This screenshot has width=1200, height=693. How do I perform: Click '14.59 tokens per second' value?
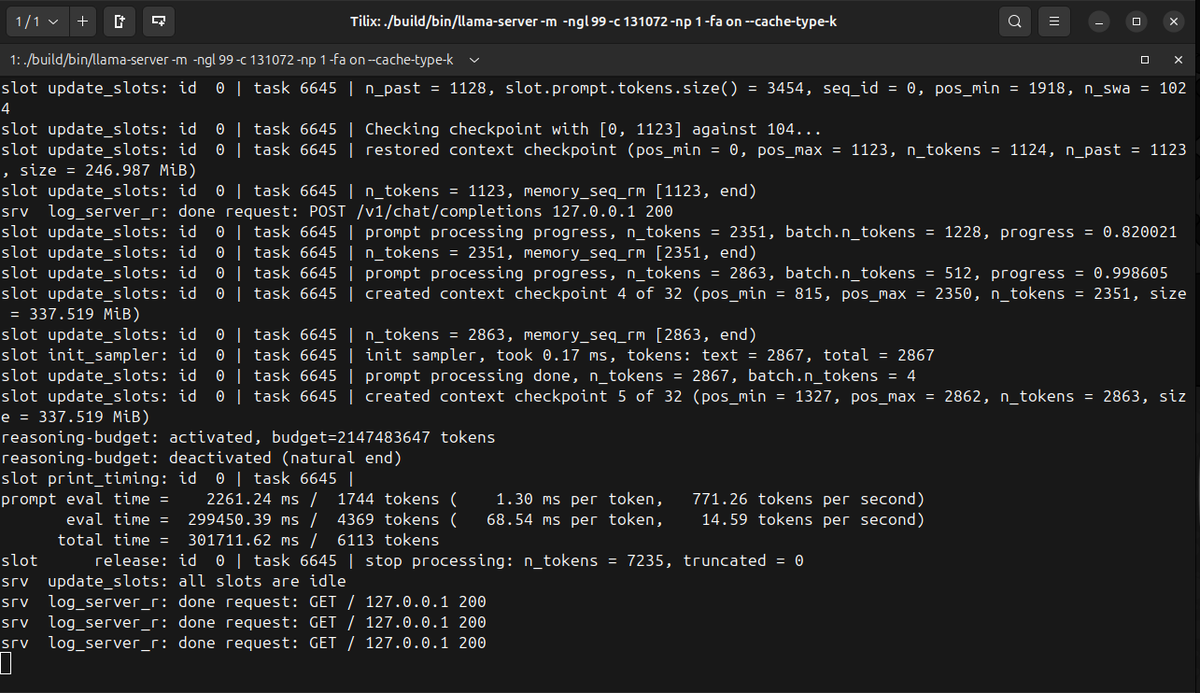coord(809,519)
